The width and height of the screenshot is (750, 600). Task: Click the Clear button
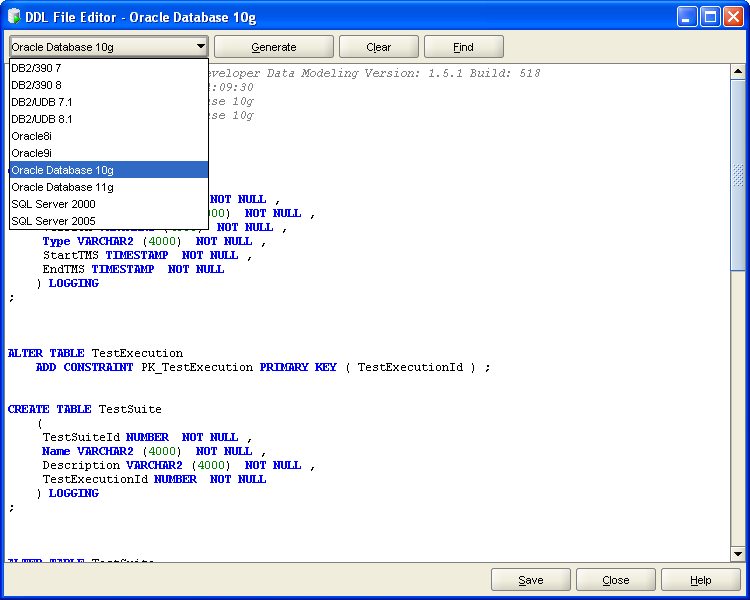(x=378, y=47)
